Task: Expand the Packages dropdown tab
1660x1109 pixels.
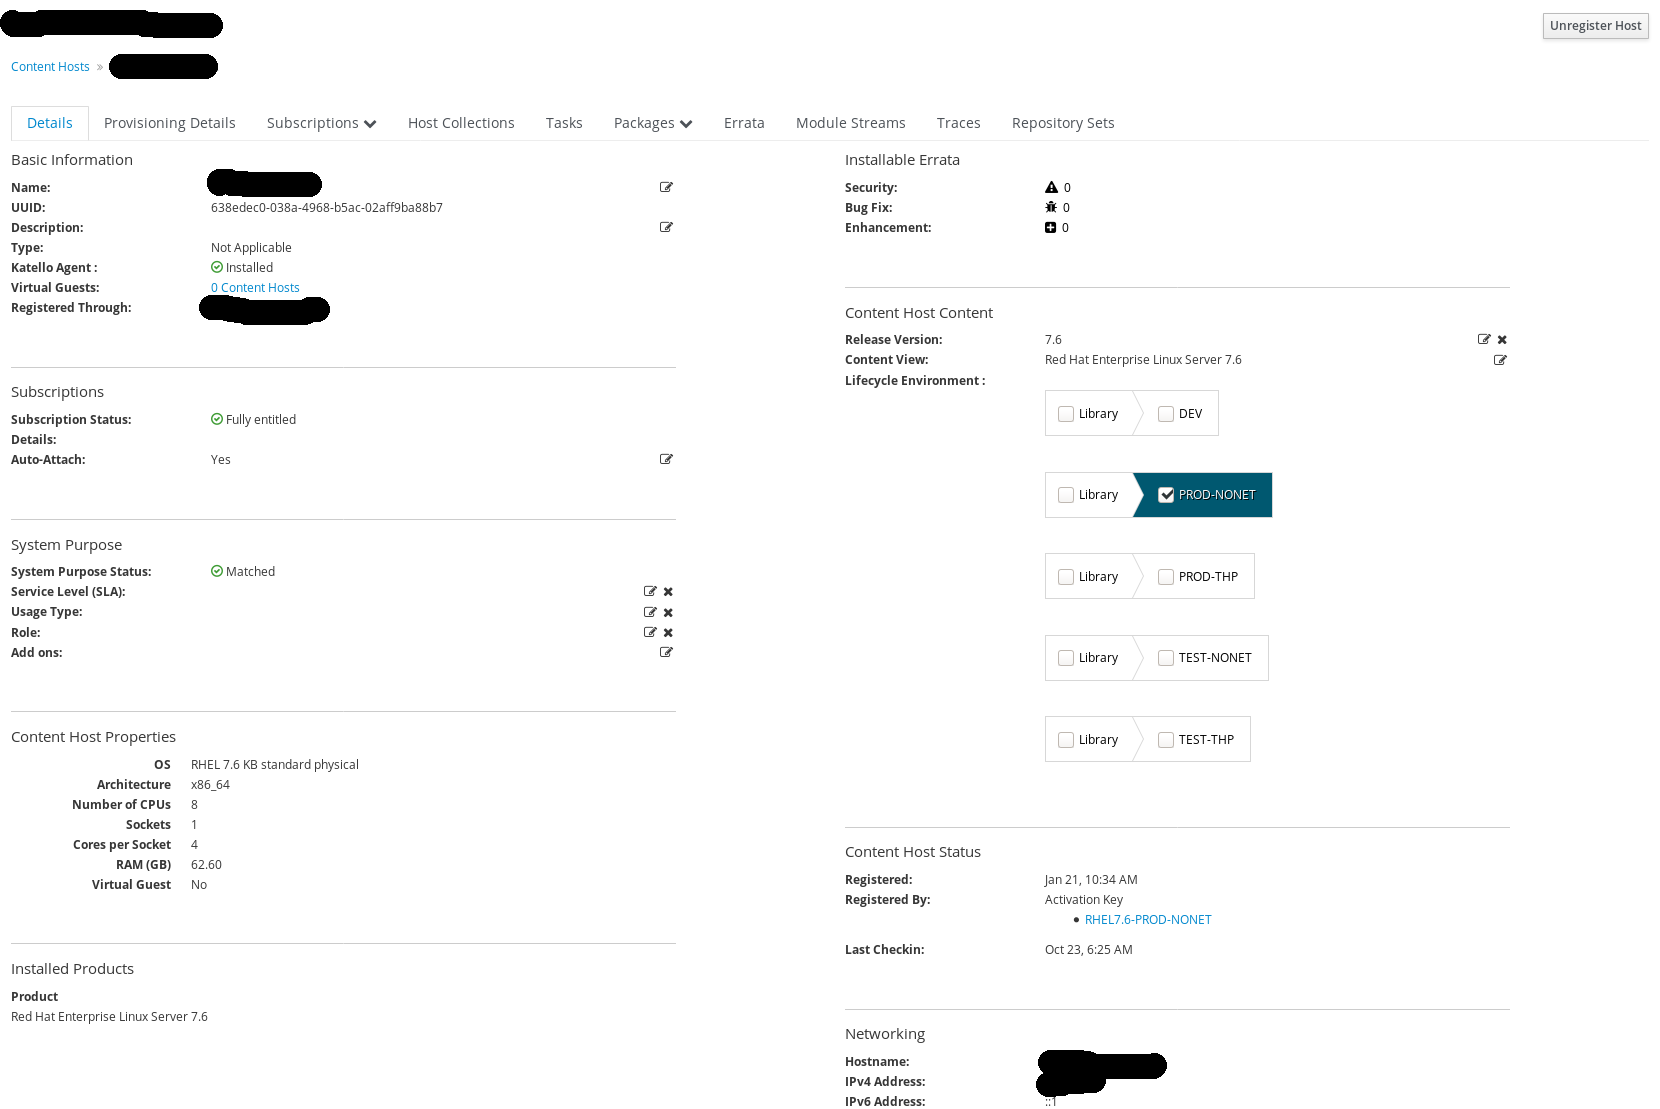Action: 653,123
